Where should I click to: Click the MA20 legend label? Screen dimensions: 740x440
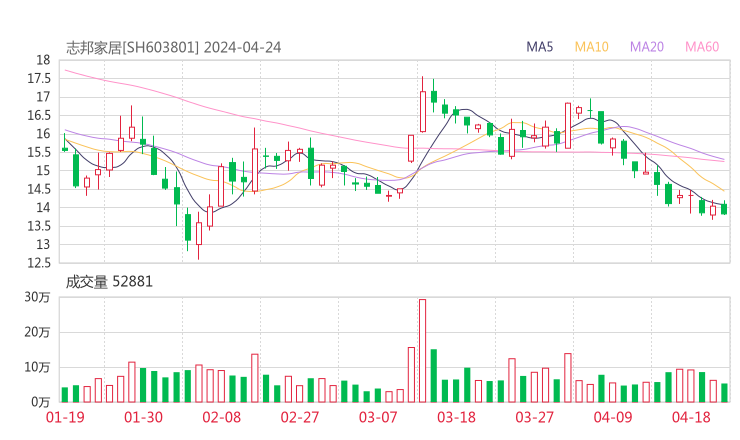point(647,47)
